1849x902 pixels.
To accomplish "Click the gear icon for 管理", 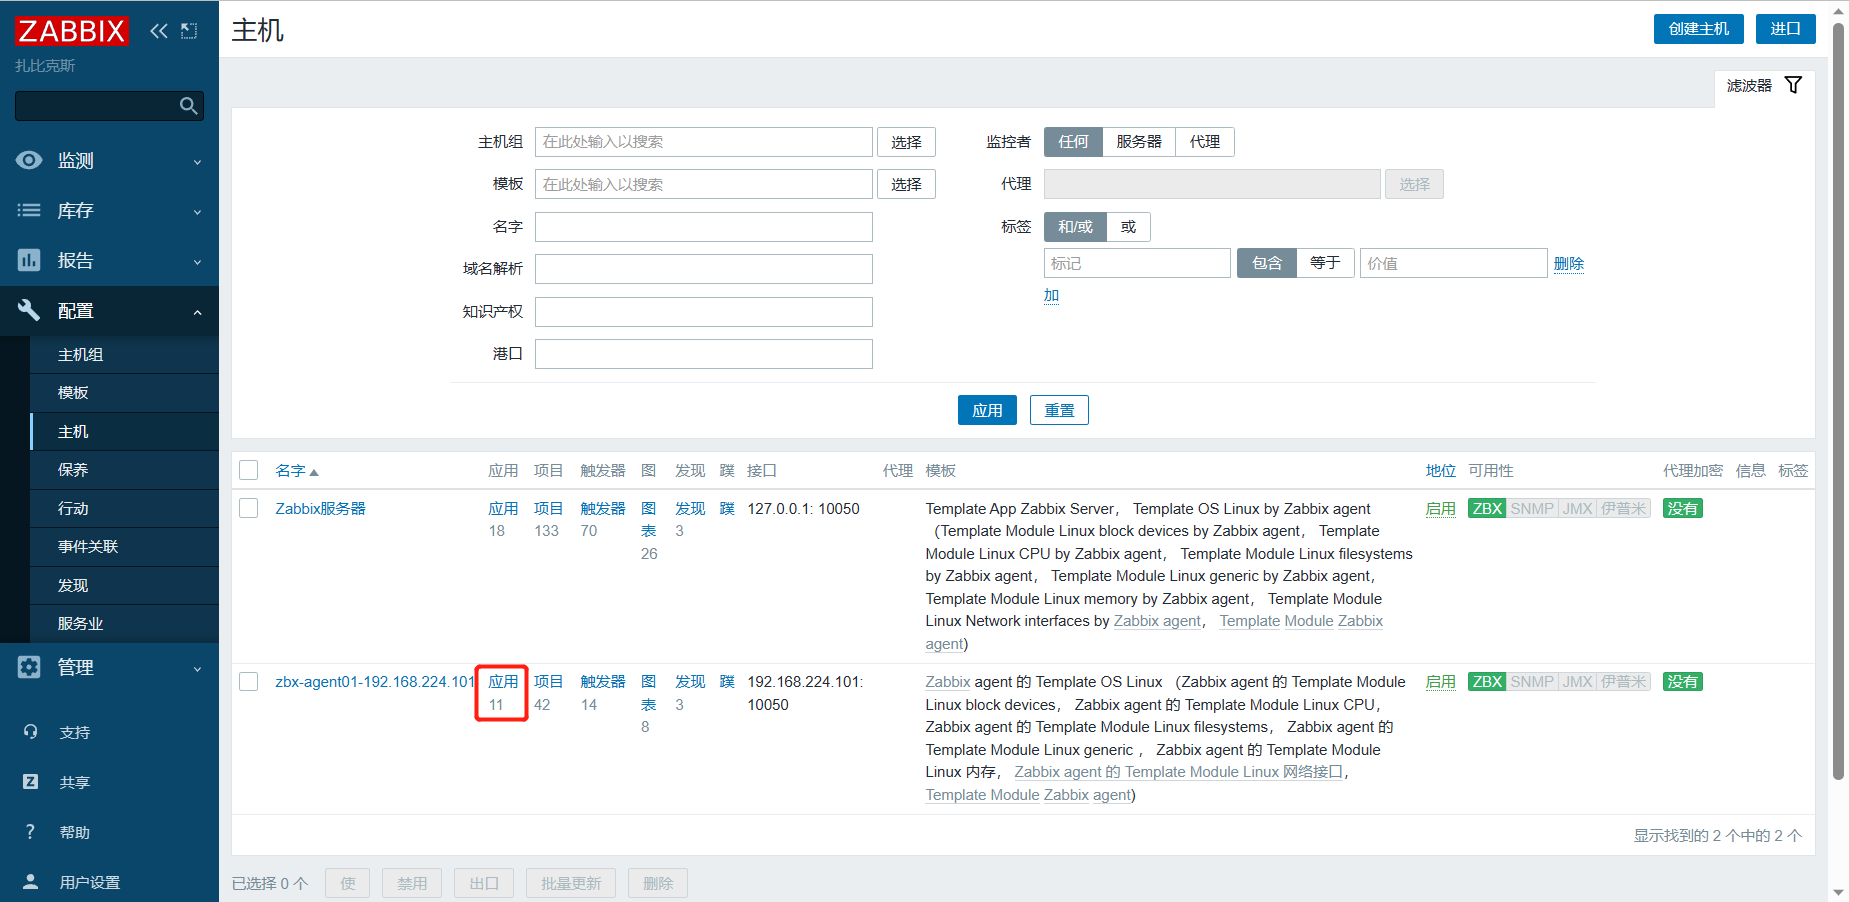I will (x=29, y=667).
